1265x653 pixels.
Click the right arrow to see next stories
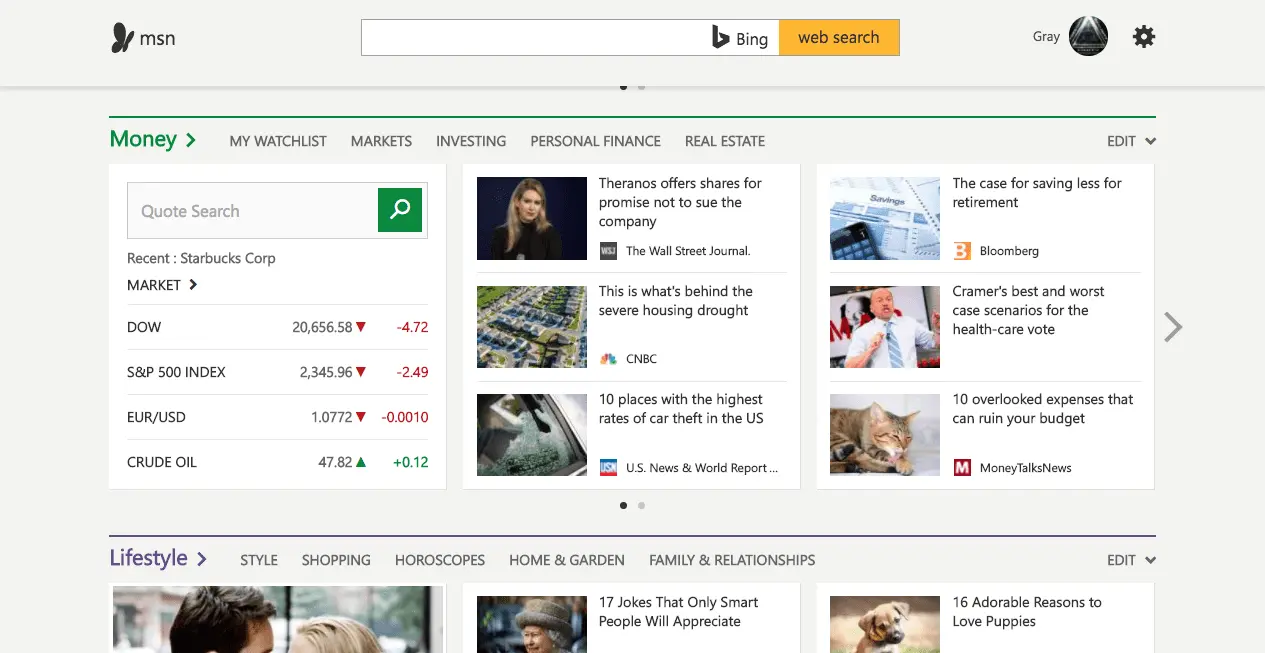[1173, 327]
